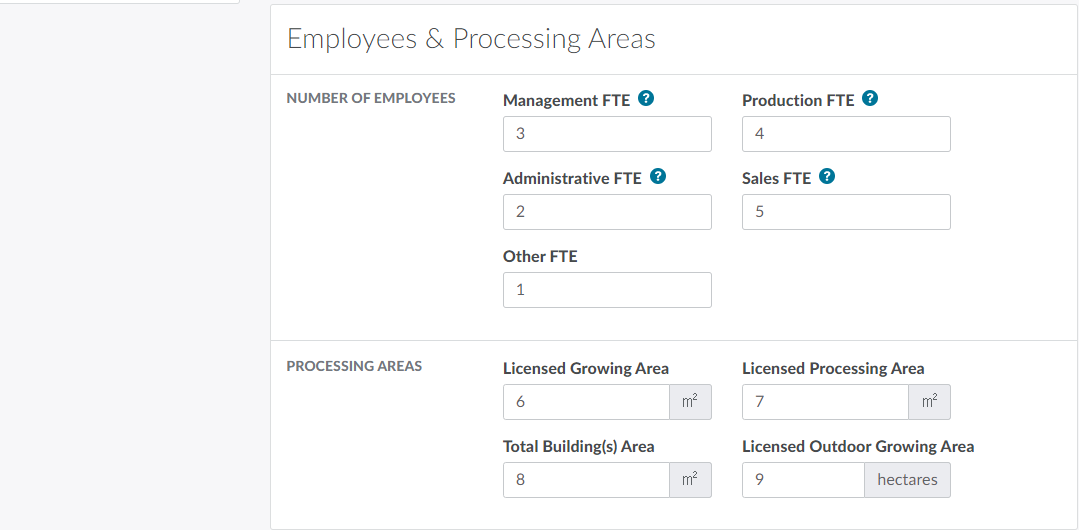Focus the Management FTE input field
Screen dimensions: 1079x530
[607, 134]
